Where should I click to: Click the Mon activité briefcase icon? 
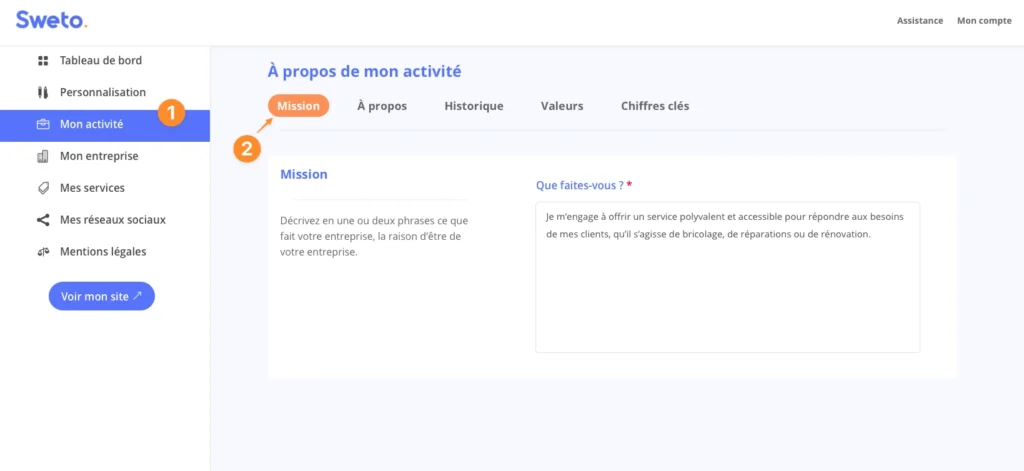[43, 125]
